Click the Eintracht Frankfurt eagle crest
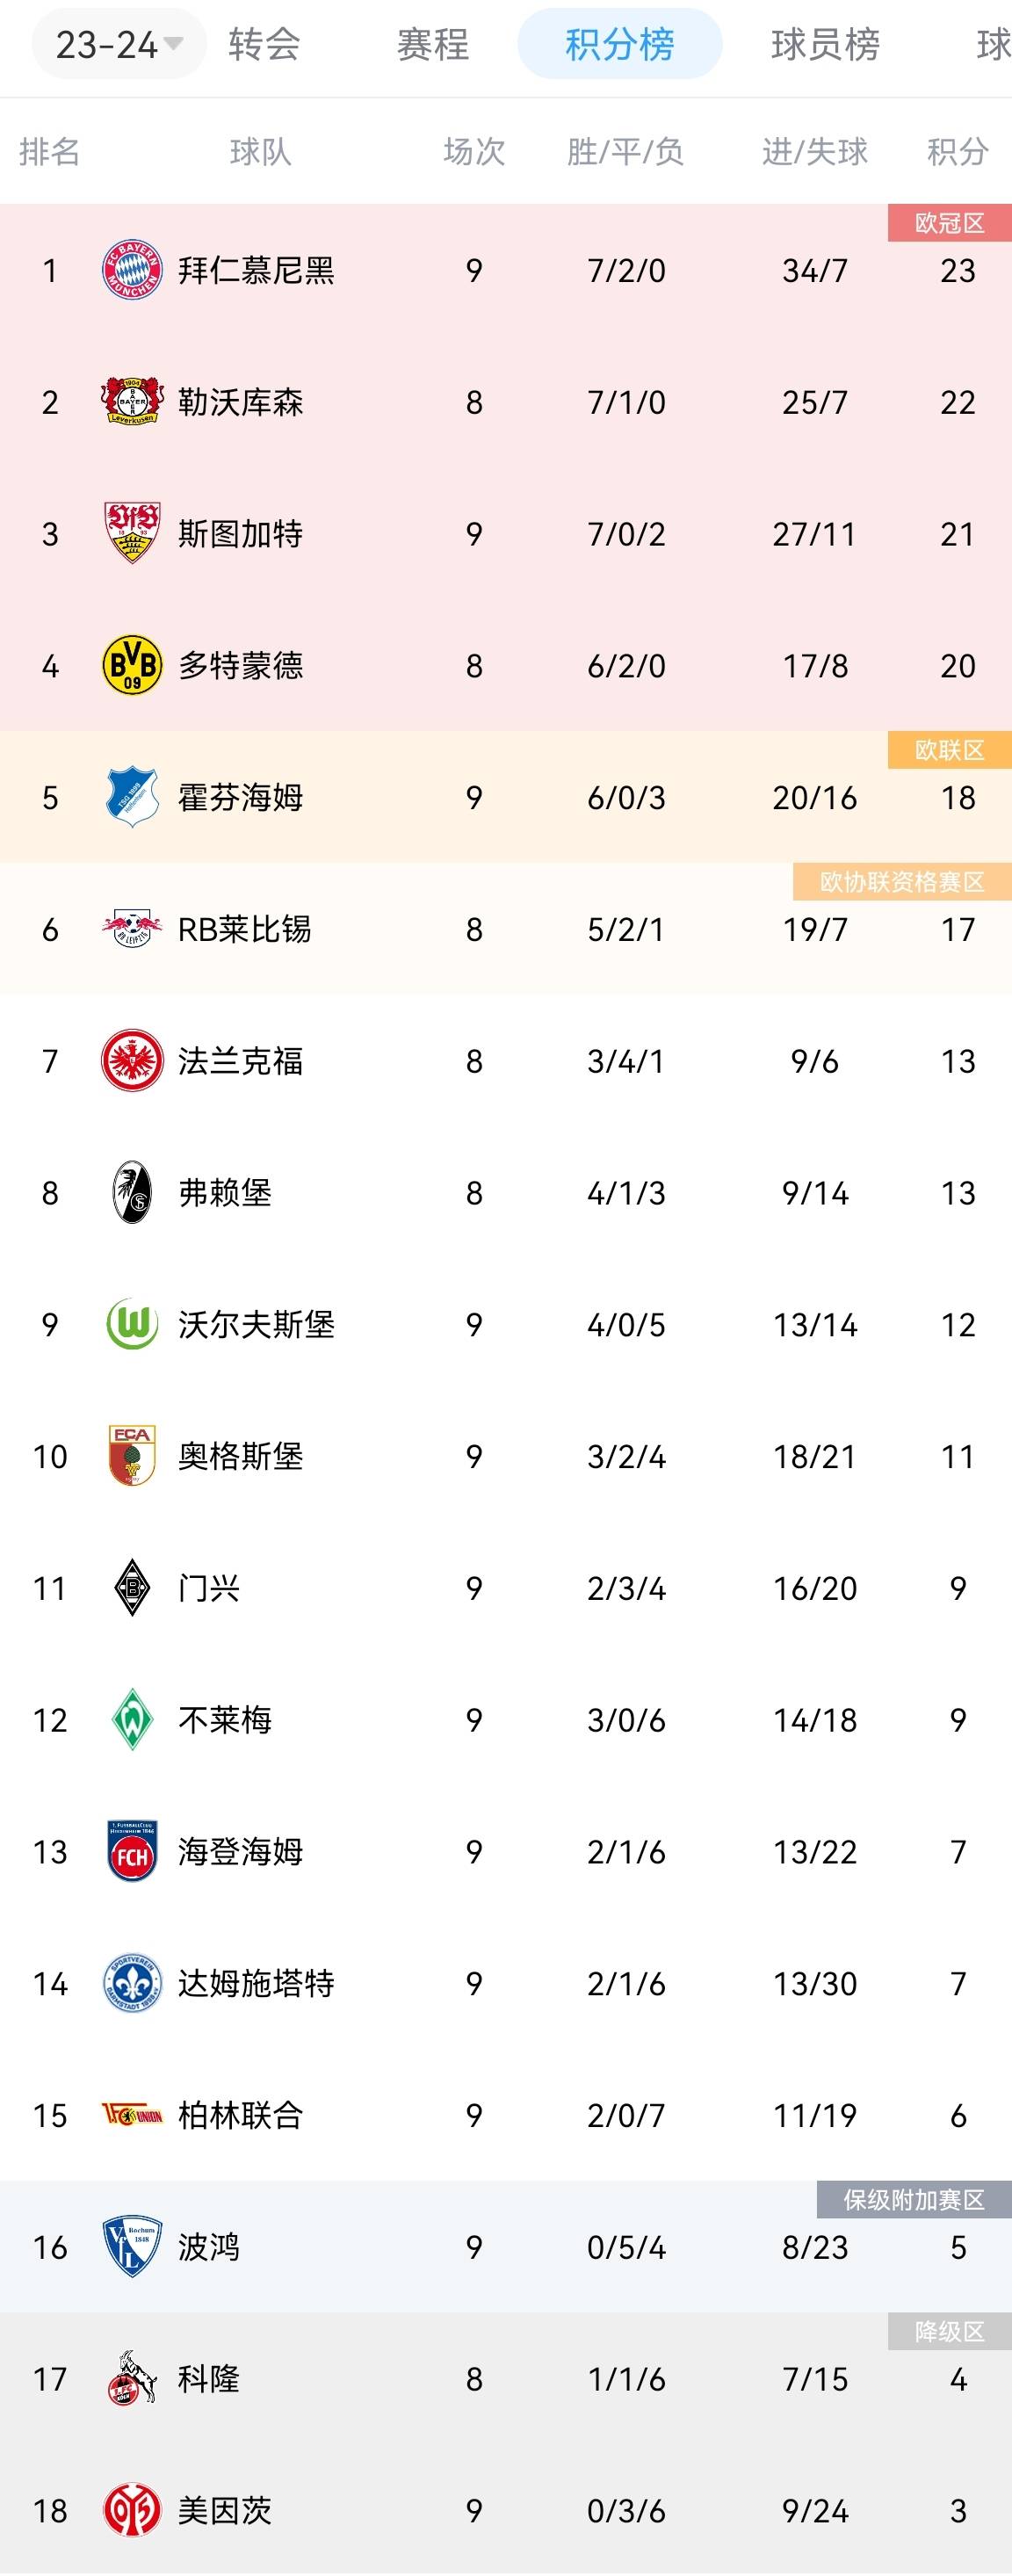The image size is (1012, 2576). tap(132, 1061)
